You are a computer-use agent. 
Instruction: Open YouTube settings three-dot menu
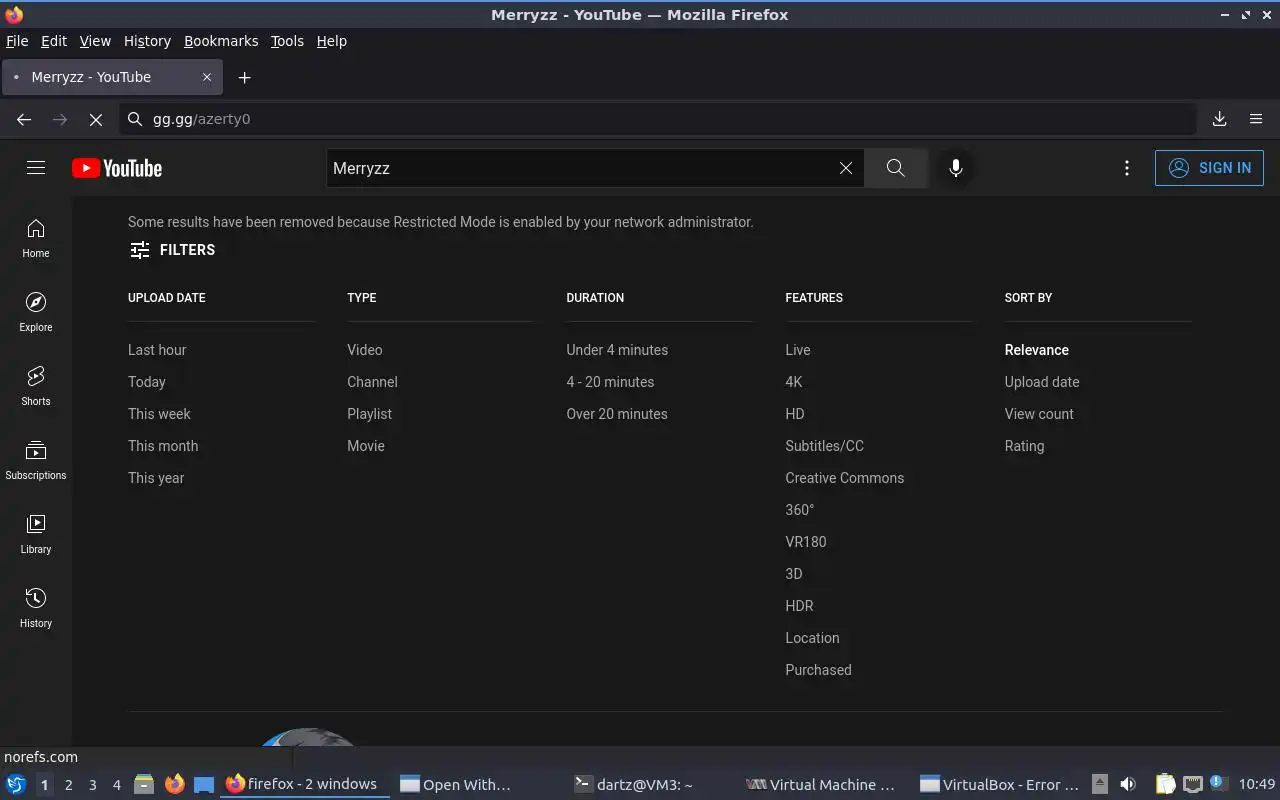1127,168
